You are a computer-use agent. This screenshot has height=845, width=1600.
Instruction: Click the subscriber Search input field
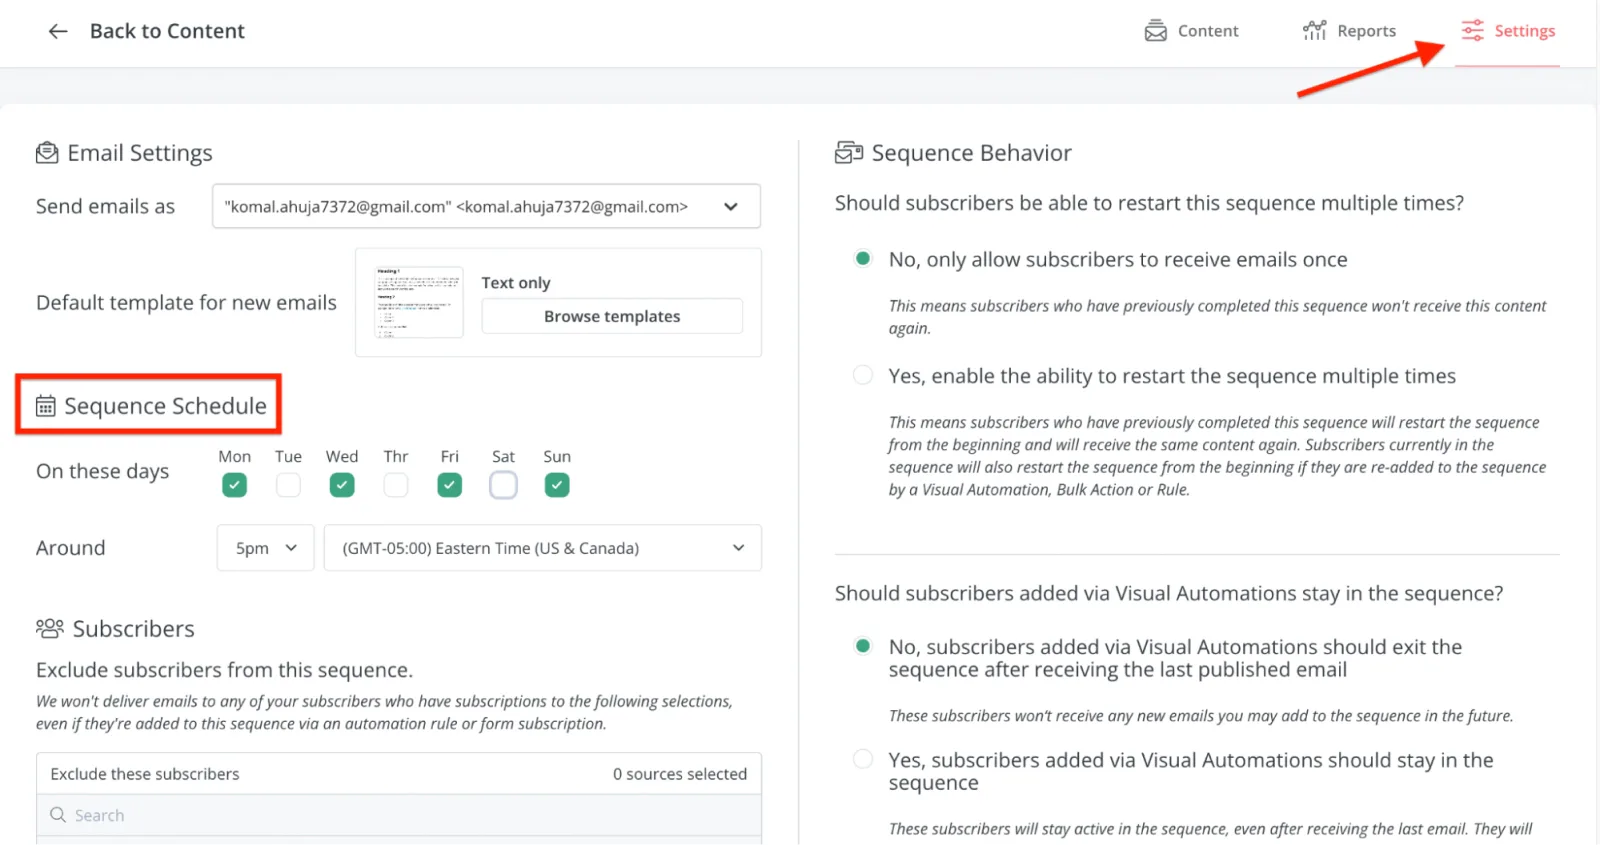(x=400, y=815)
